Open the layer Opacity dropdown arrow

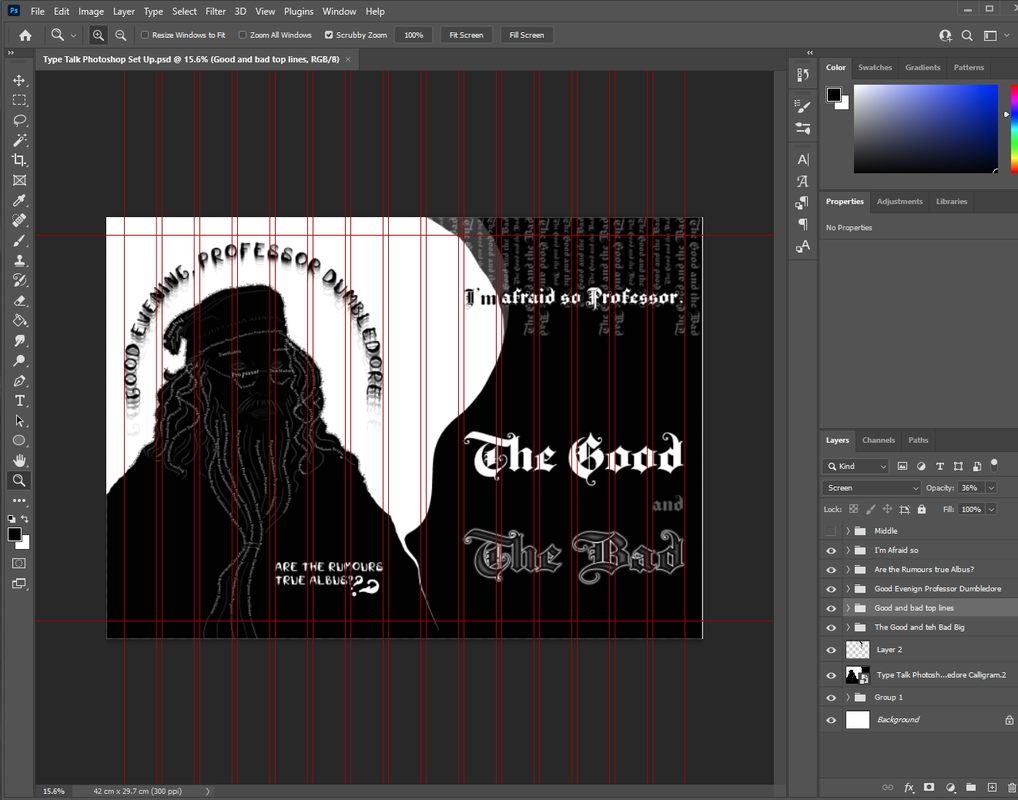(991, 488)
